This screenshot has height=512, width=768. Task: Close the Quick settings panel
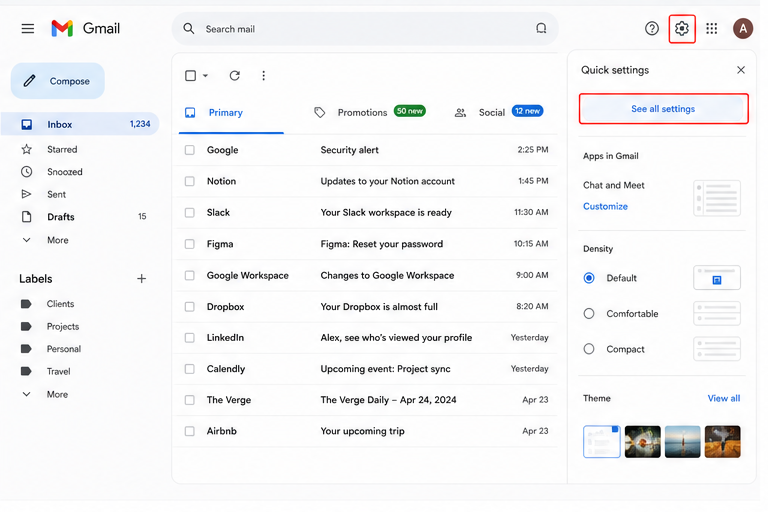pos(741,70)
